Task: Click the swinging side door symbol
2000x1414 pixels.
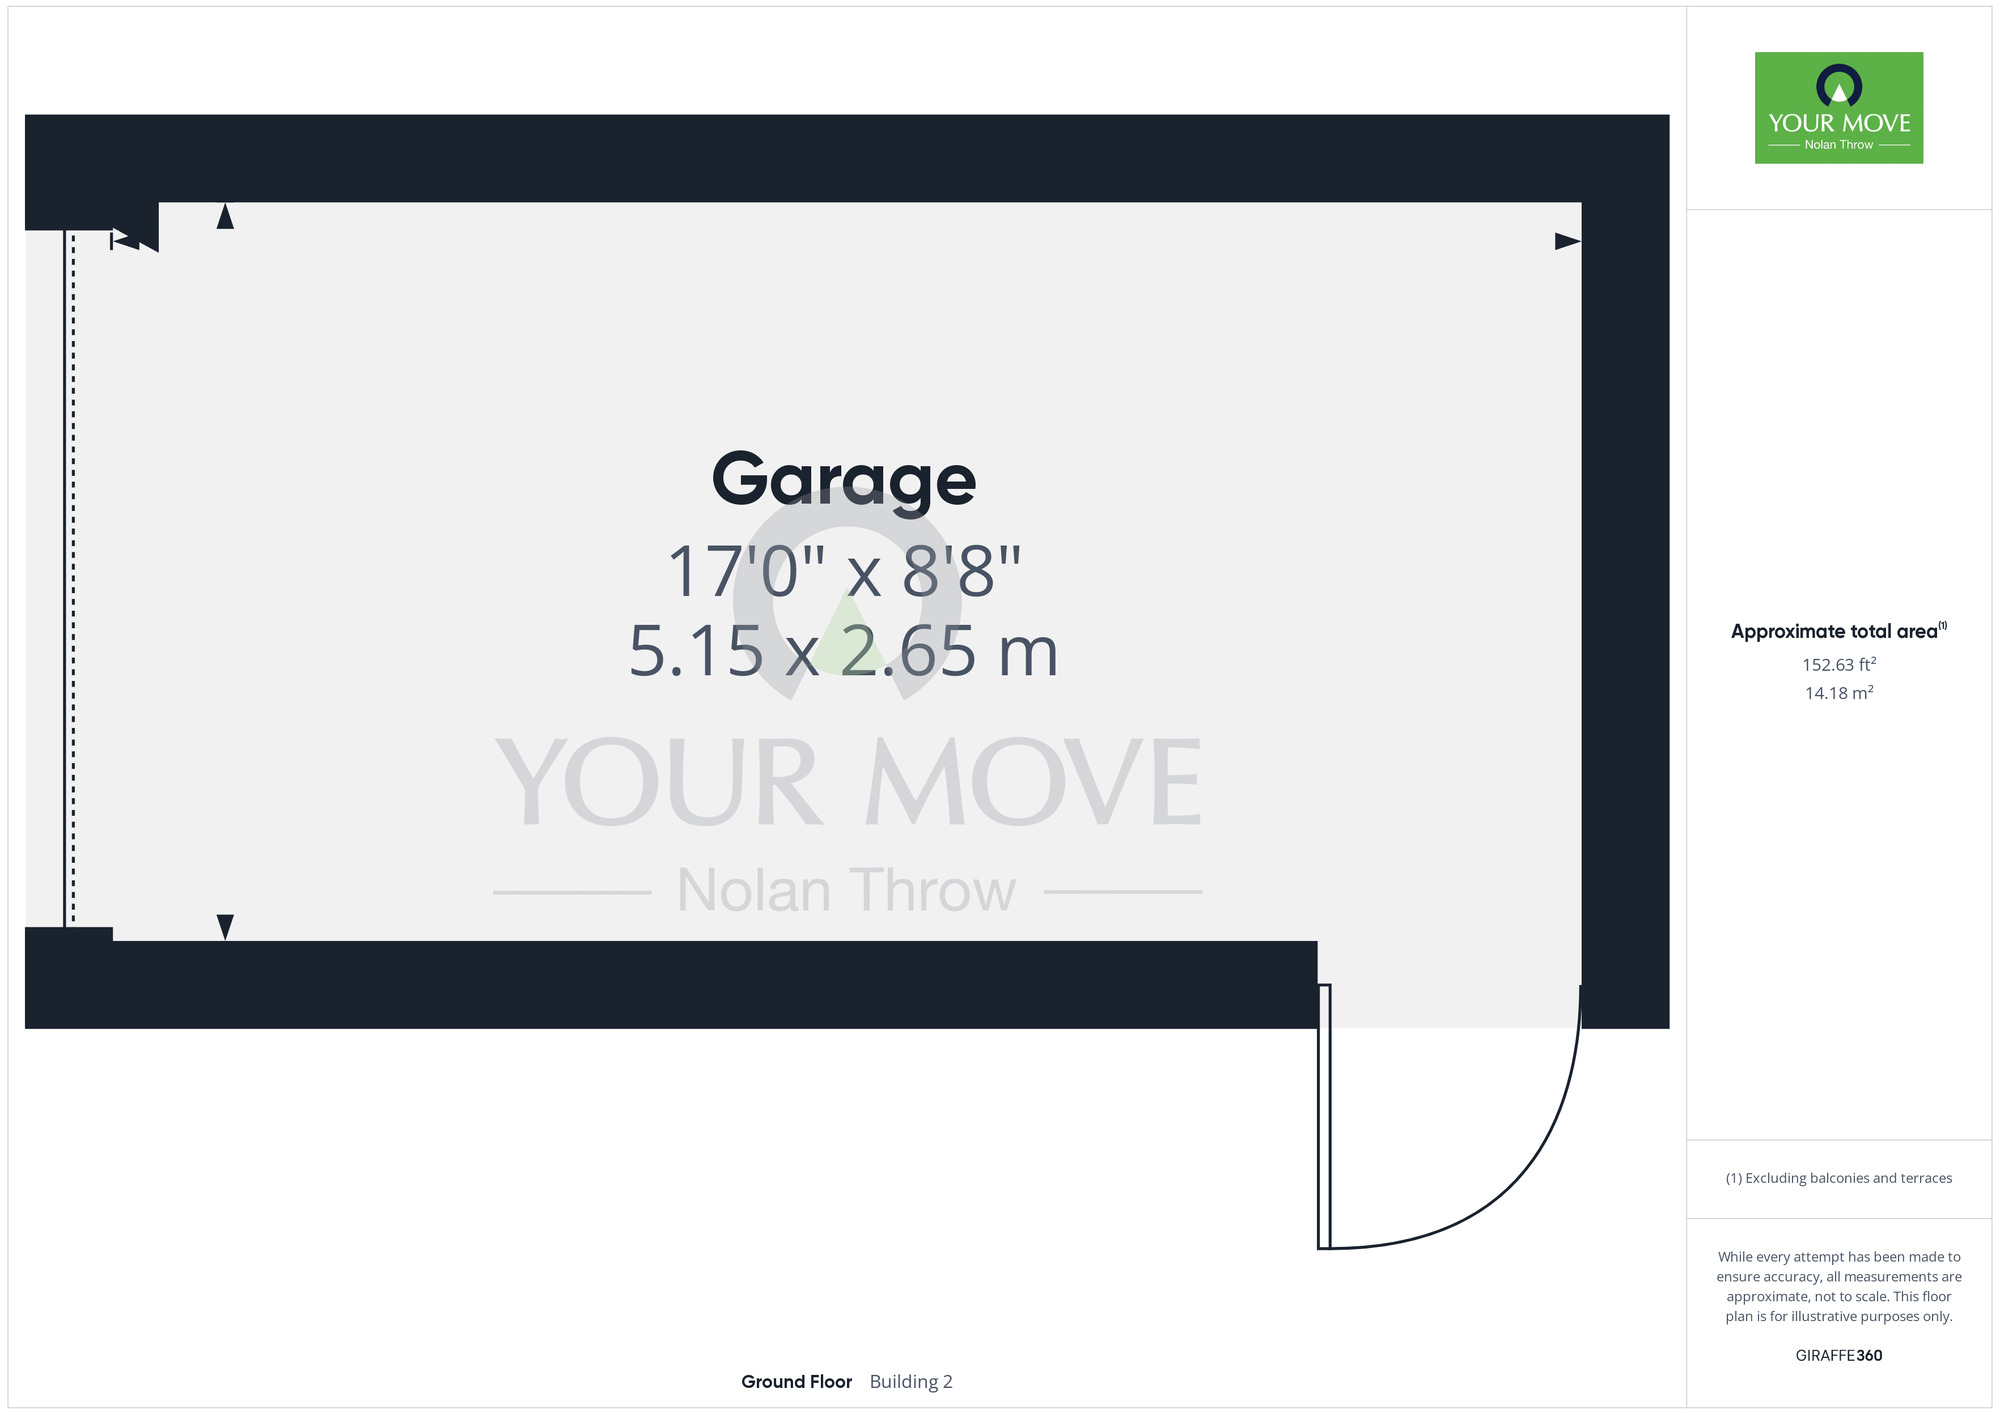Action: coord(1449,1116)
